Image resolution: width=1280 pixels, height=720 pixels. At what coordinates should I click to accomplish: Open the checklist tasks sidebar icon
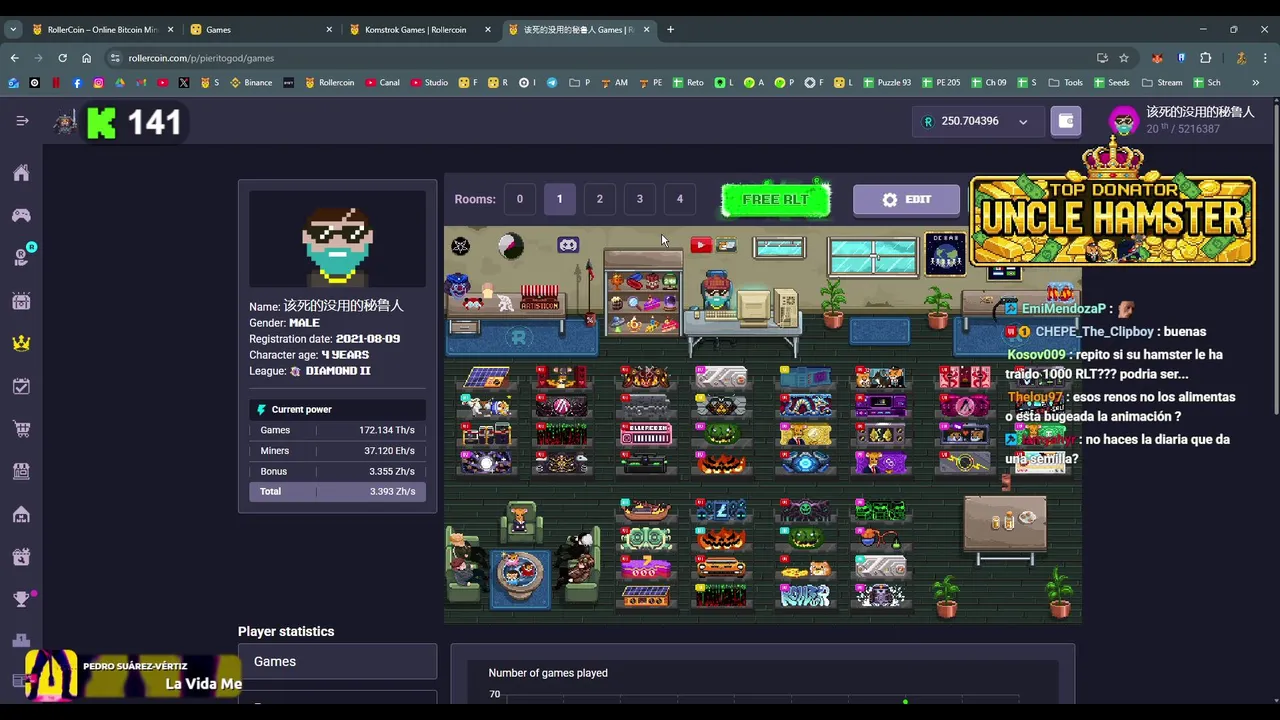click(21, 386)
